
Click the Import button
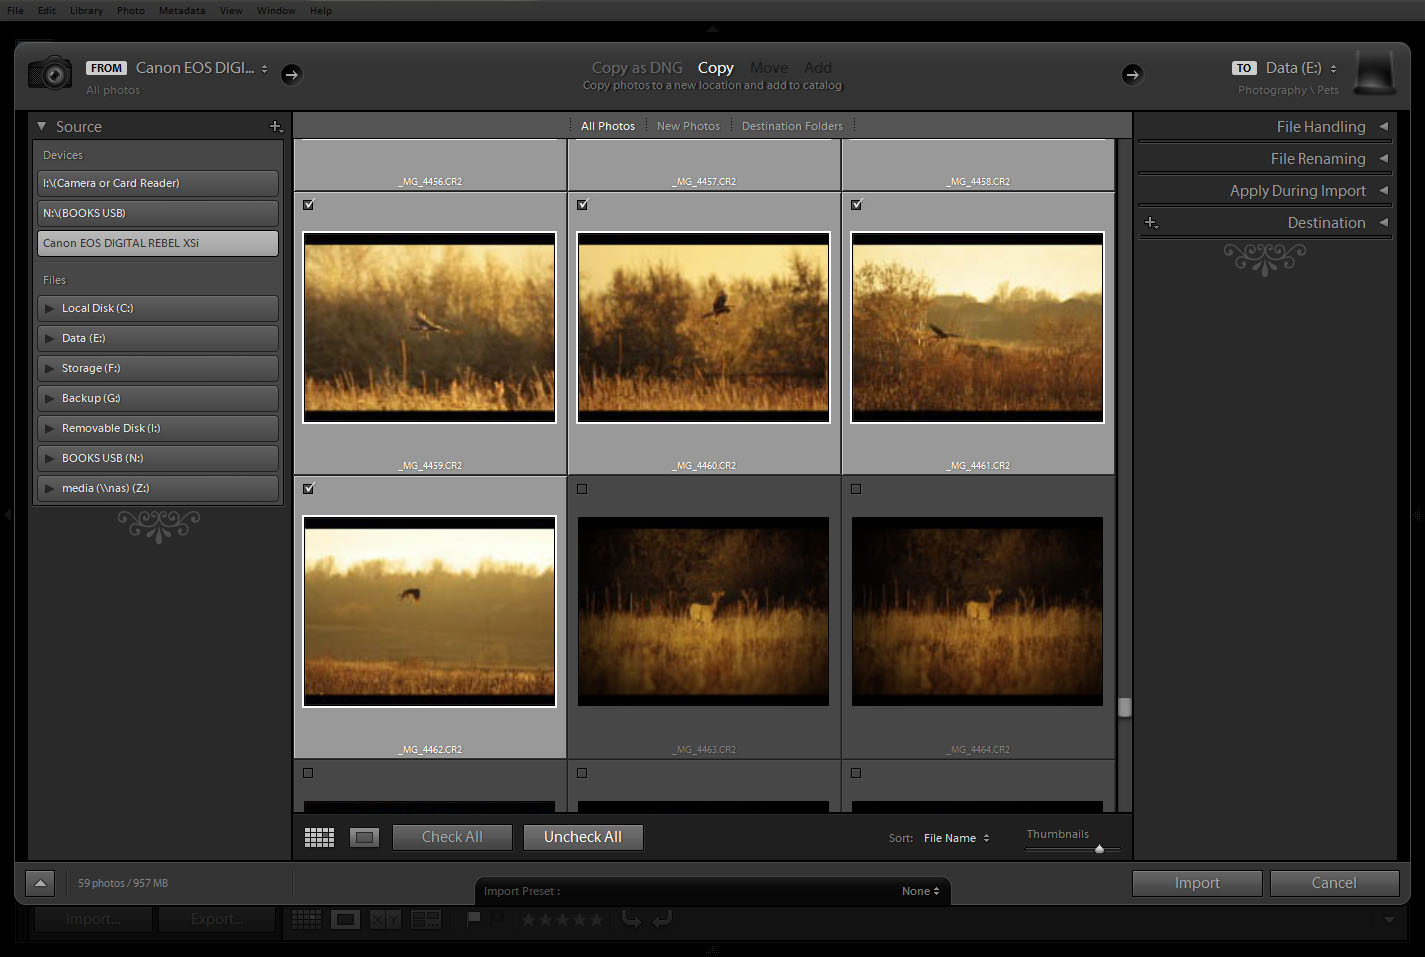(x=1197, y=883)
